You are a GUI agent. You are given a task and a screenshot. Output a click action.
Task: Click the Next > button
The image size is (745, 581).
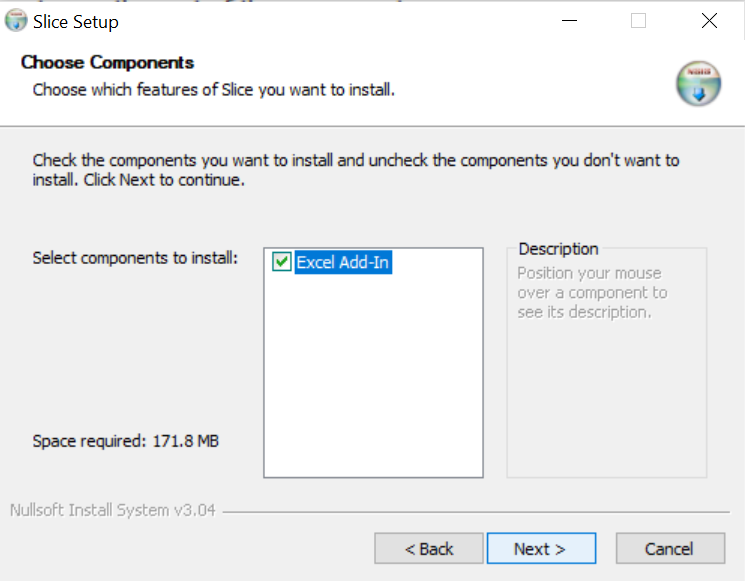click(x=540, y=549)
